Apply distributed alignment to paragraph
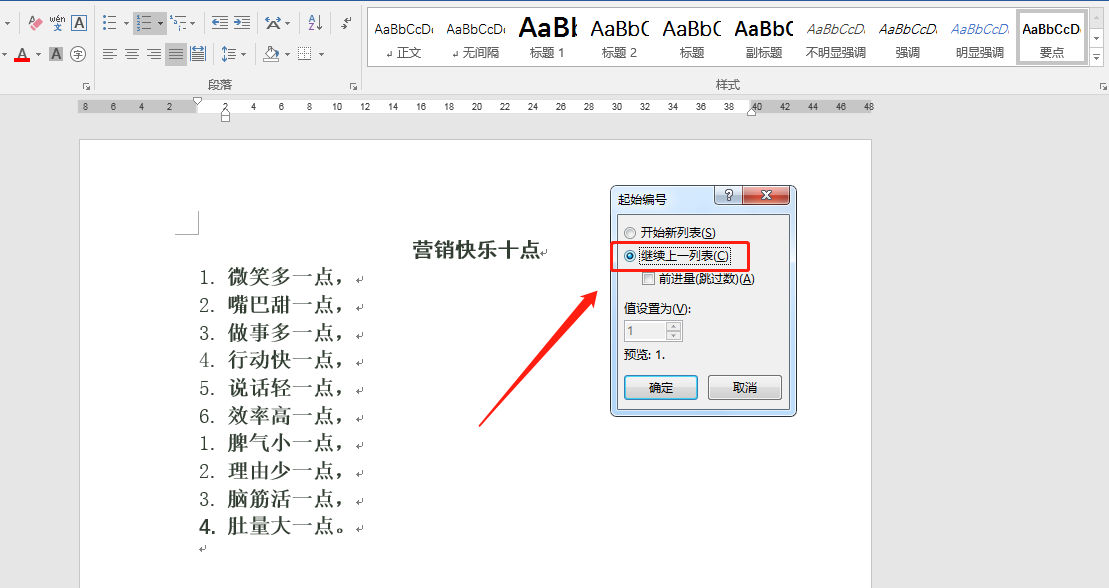This screenshot has width=1109, height=588. tap(198, 54)
